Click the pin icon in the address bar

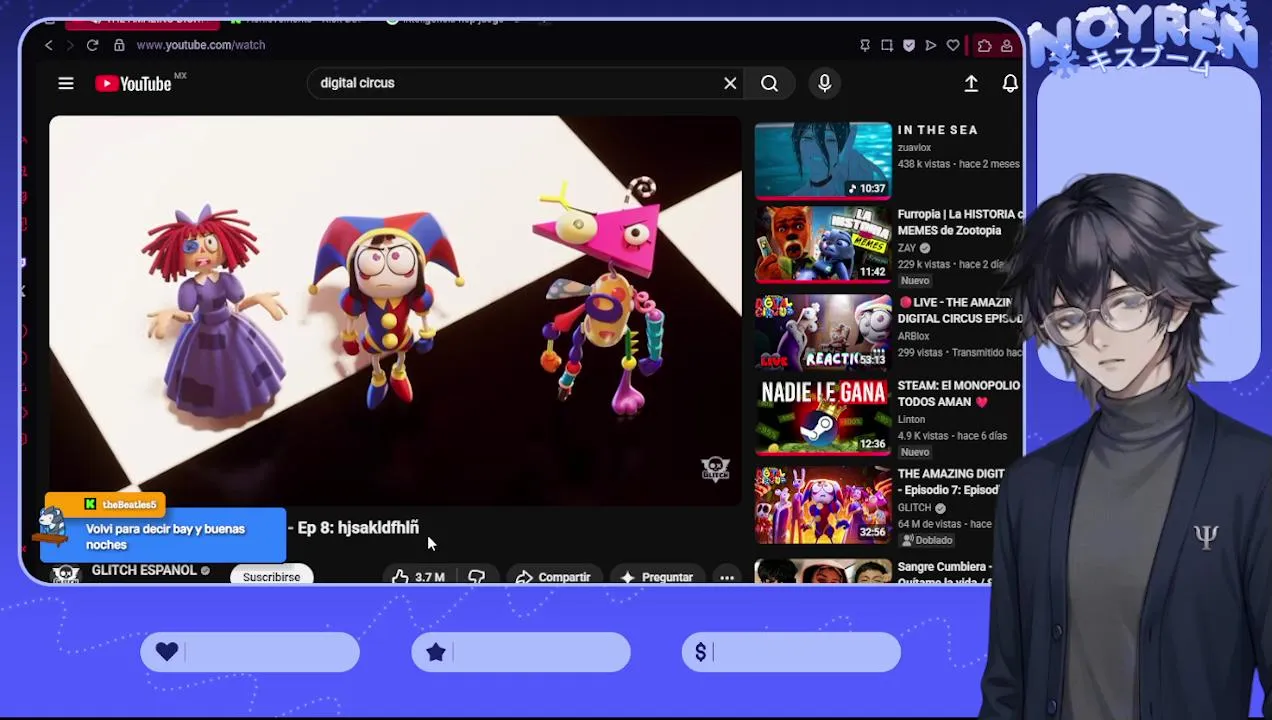[x=865, y=45]
